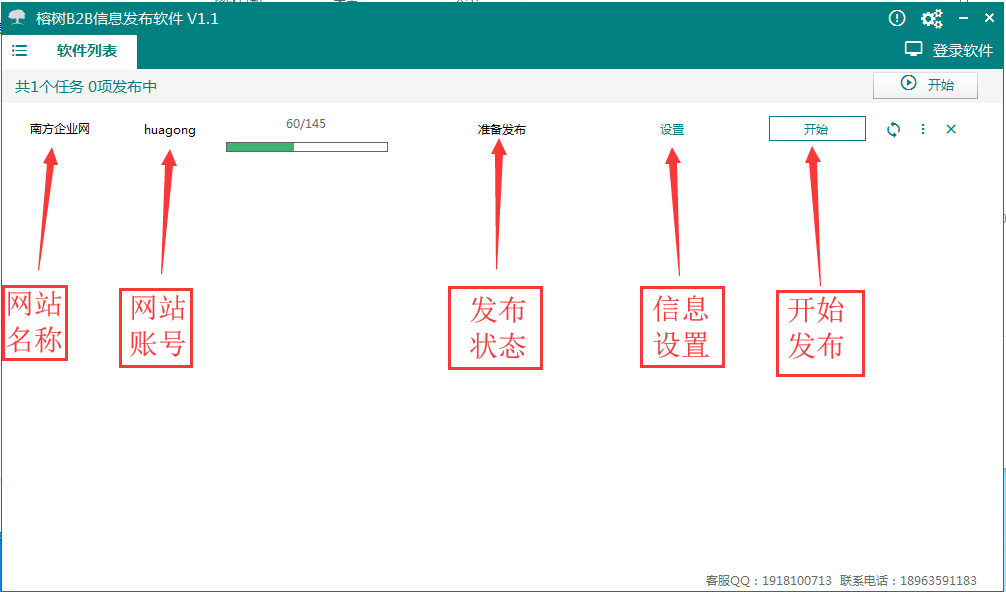Switch to the 软件列表 tab
This screenshot has height=592, width=1006.
click(87, 51)
